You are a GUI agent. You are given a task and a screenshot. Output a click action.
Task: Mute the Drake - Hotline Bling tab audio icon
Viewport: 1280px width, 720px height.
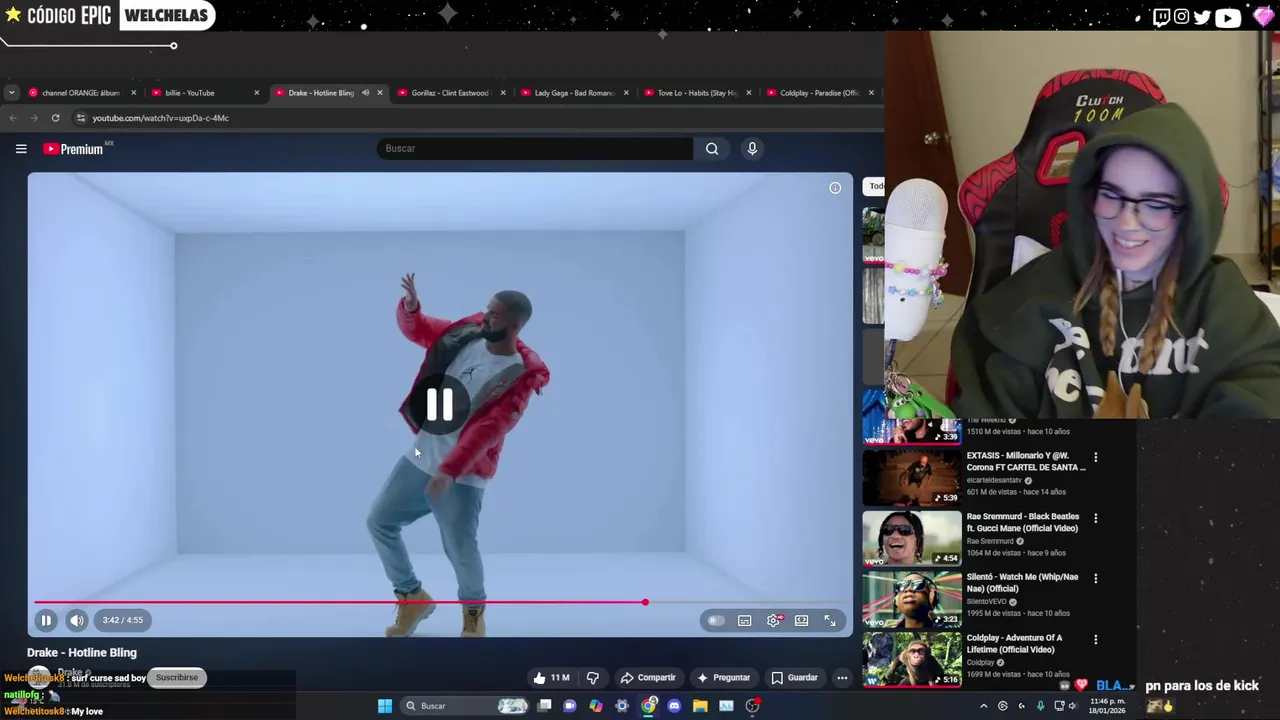coord(365,93)
